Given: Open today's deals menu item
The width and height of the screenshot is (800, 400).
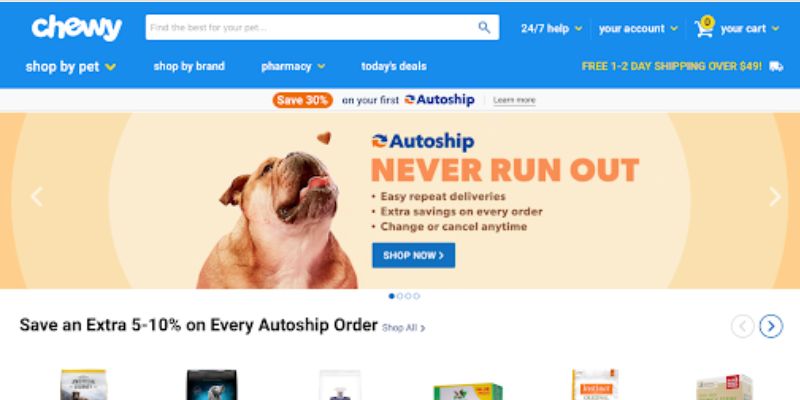Looking at the screenshot, I should click(394, 66).
